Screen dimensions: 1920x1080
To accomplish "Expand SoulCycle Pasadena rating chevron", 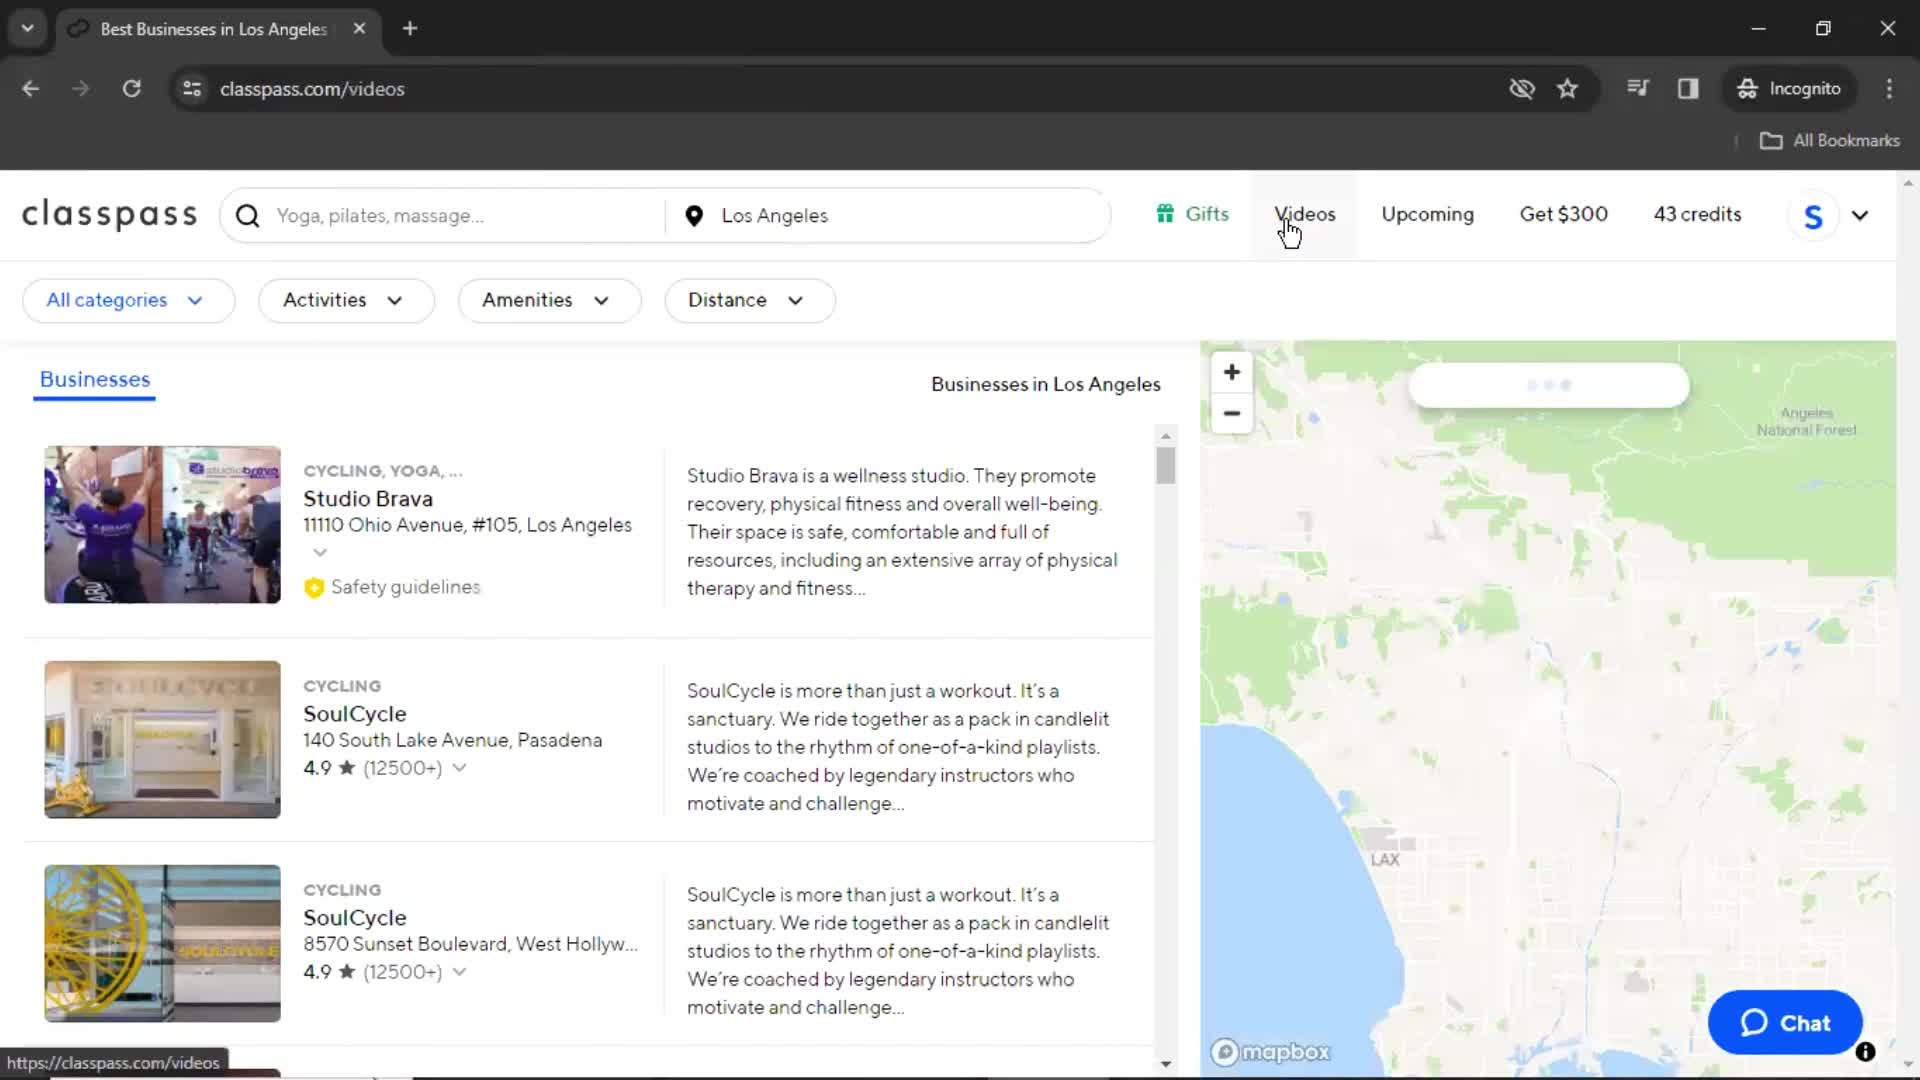I will [459, 768].
